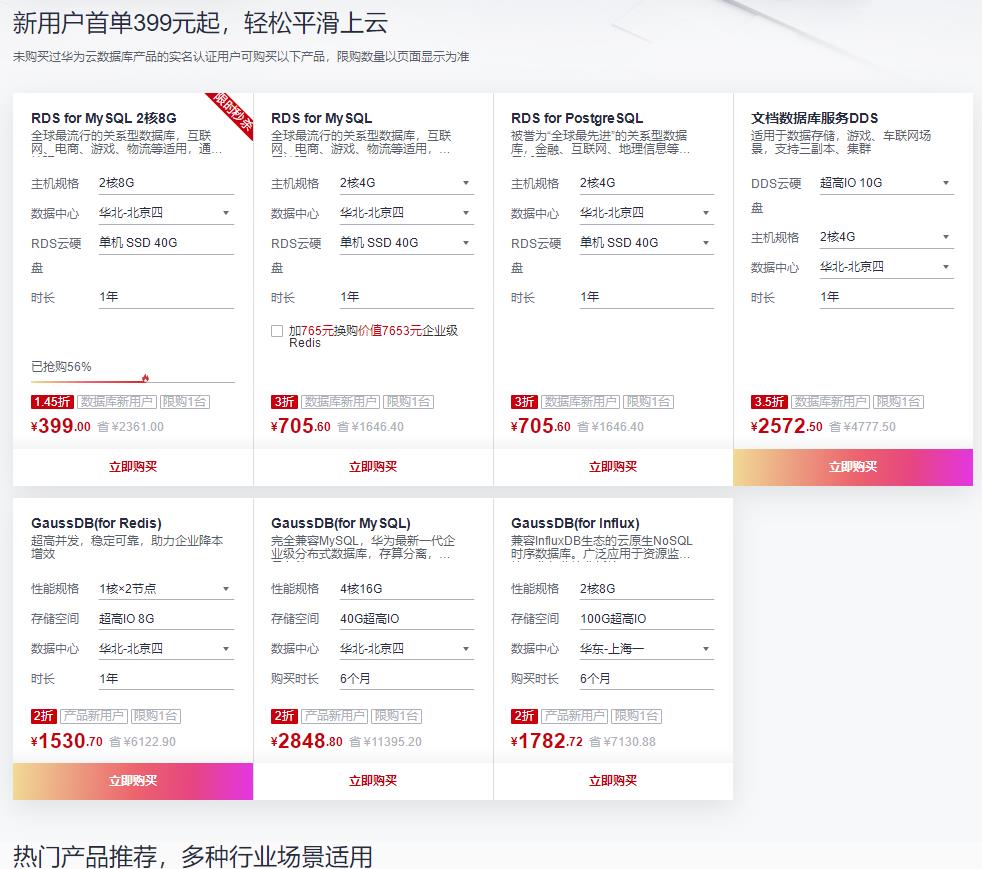The image size is (982, 869).
Task: Click the ¥1782.72 price
Action: point(547,741)
